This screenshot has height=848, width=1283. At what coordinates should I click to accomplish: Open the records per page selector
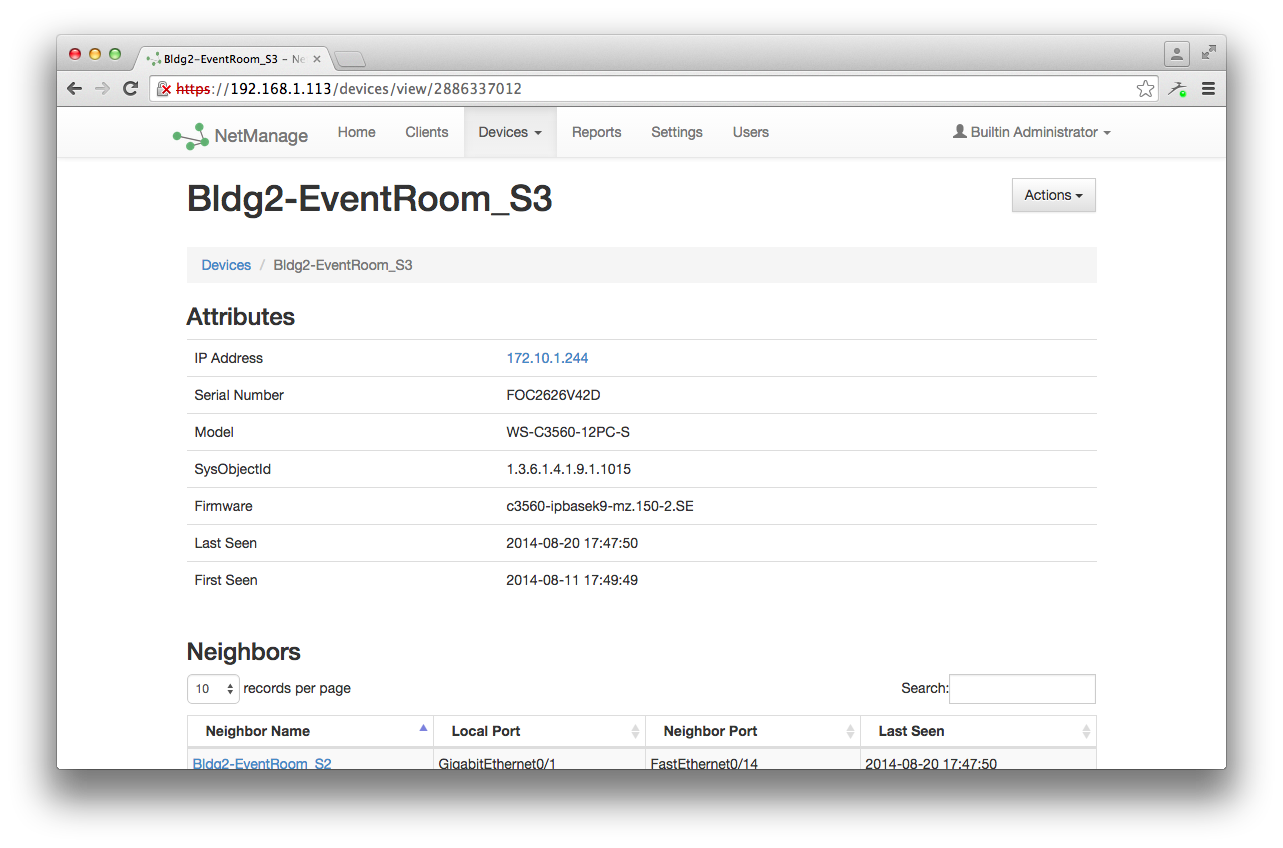[x=213, y=689]
